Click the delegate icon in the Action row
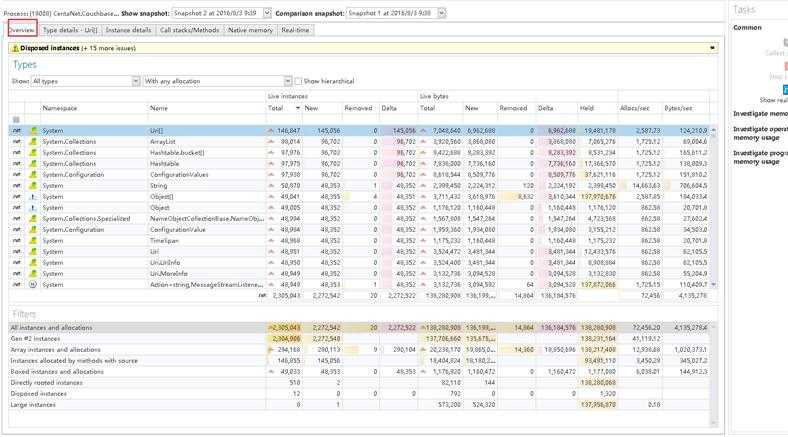 [x=33, y=284]
